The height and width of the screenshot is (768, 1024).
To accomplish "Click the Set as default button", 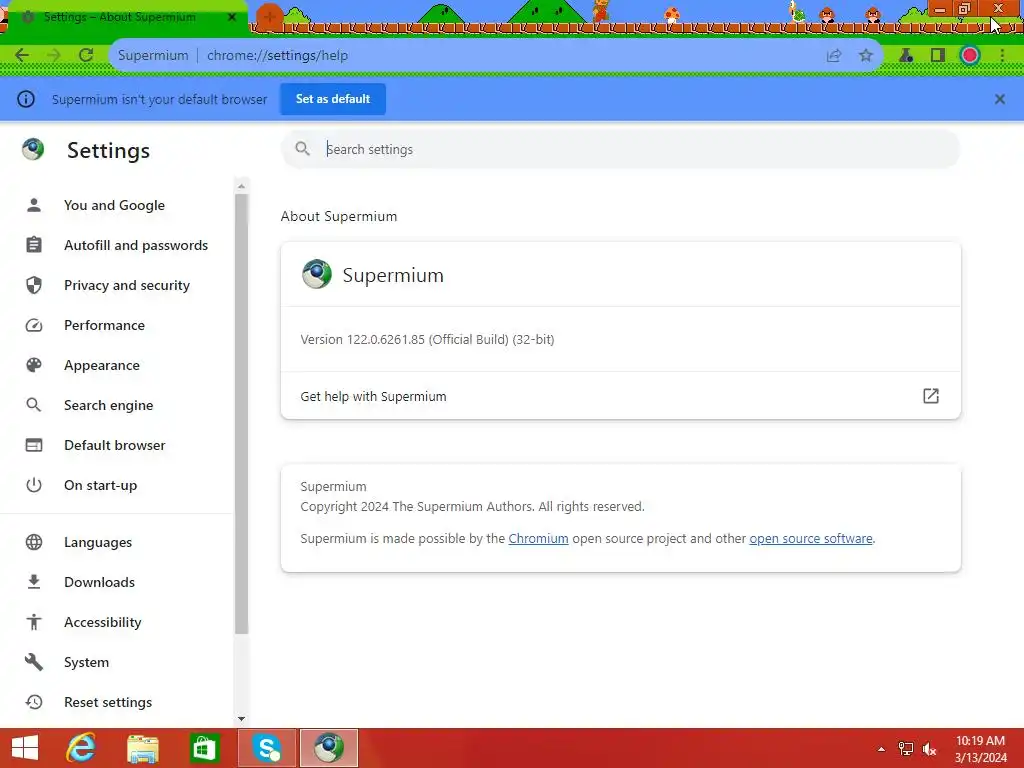I will tap(333, 99).
